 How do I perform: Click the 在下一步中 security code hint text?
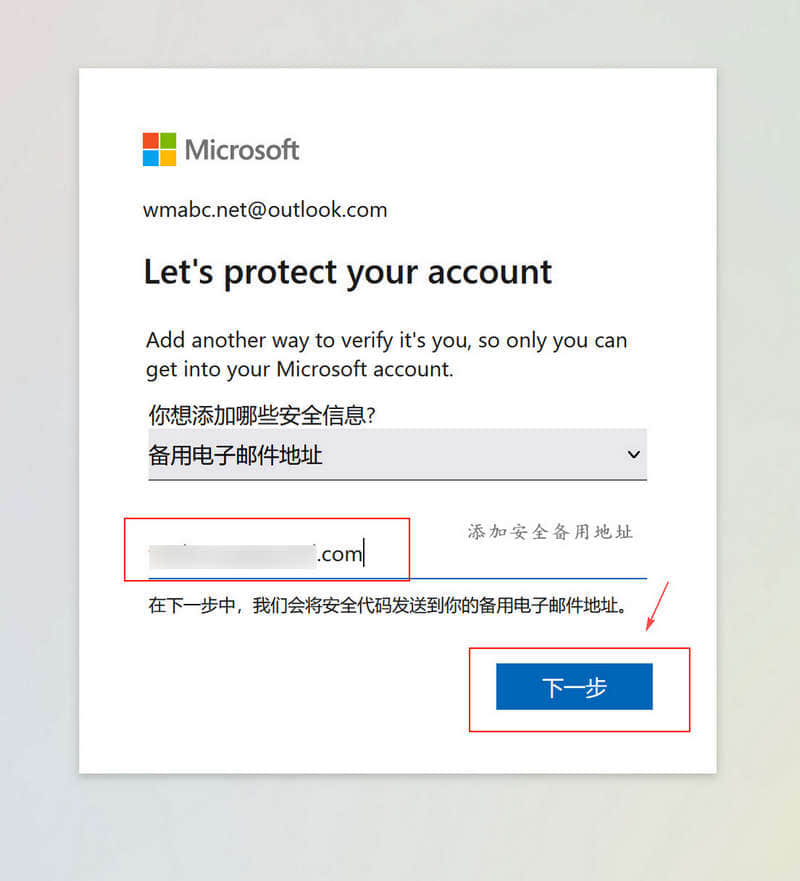click(388, 606)
